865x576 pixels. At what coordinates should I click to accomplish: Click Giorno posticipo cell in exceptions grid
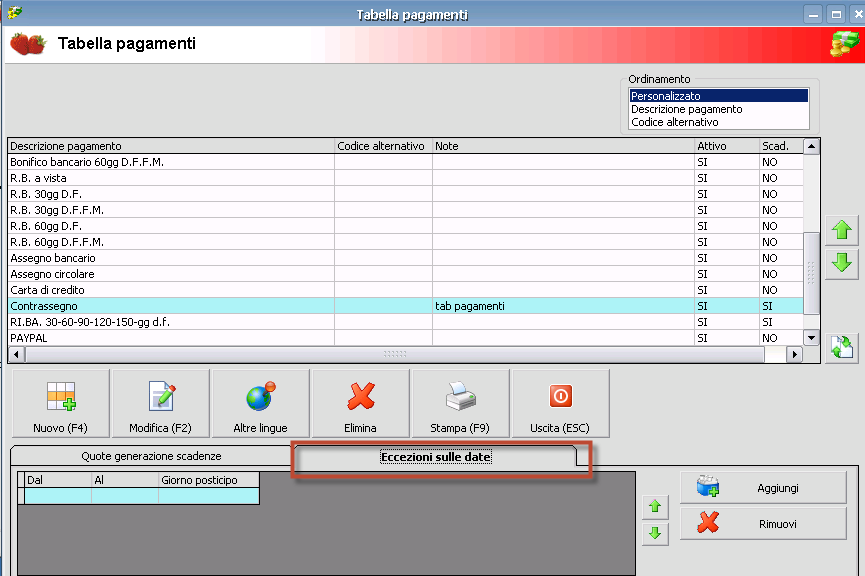coord(209,496)
